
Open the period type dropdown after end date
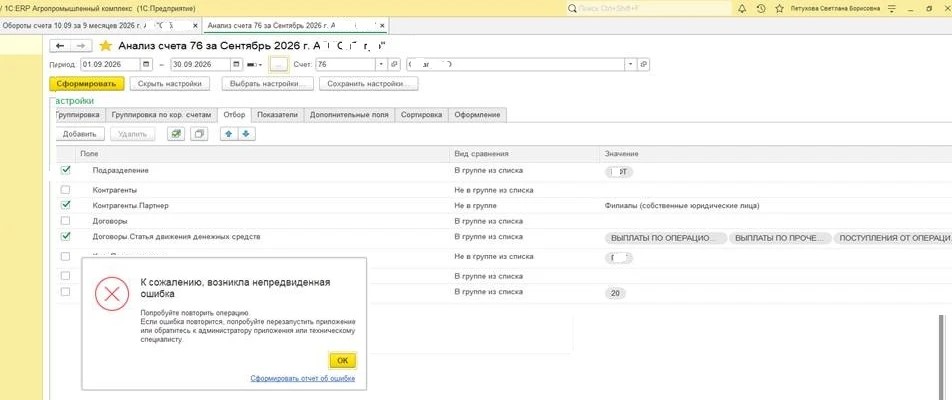click(255, 64)
